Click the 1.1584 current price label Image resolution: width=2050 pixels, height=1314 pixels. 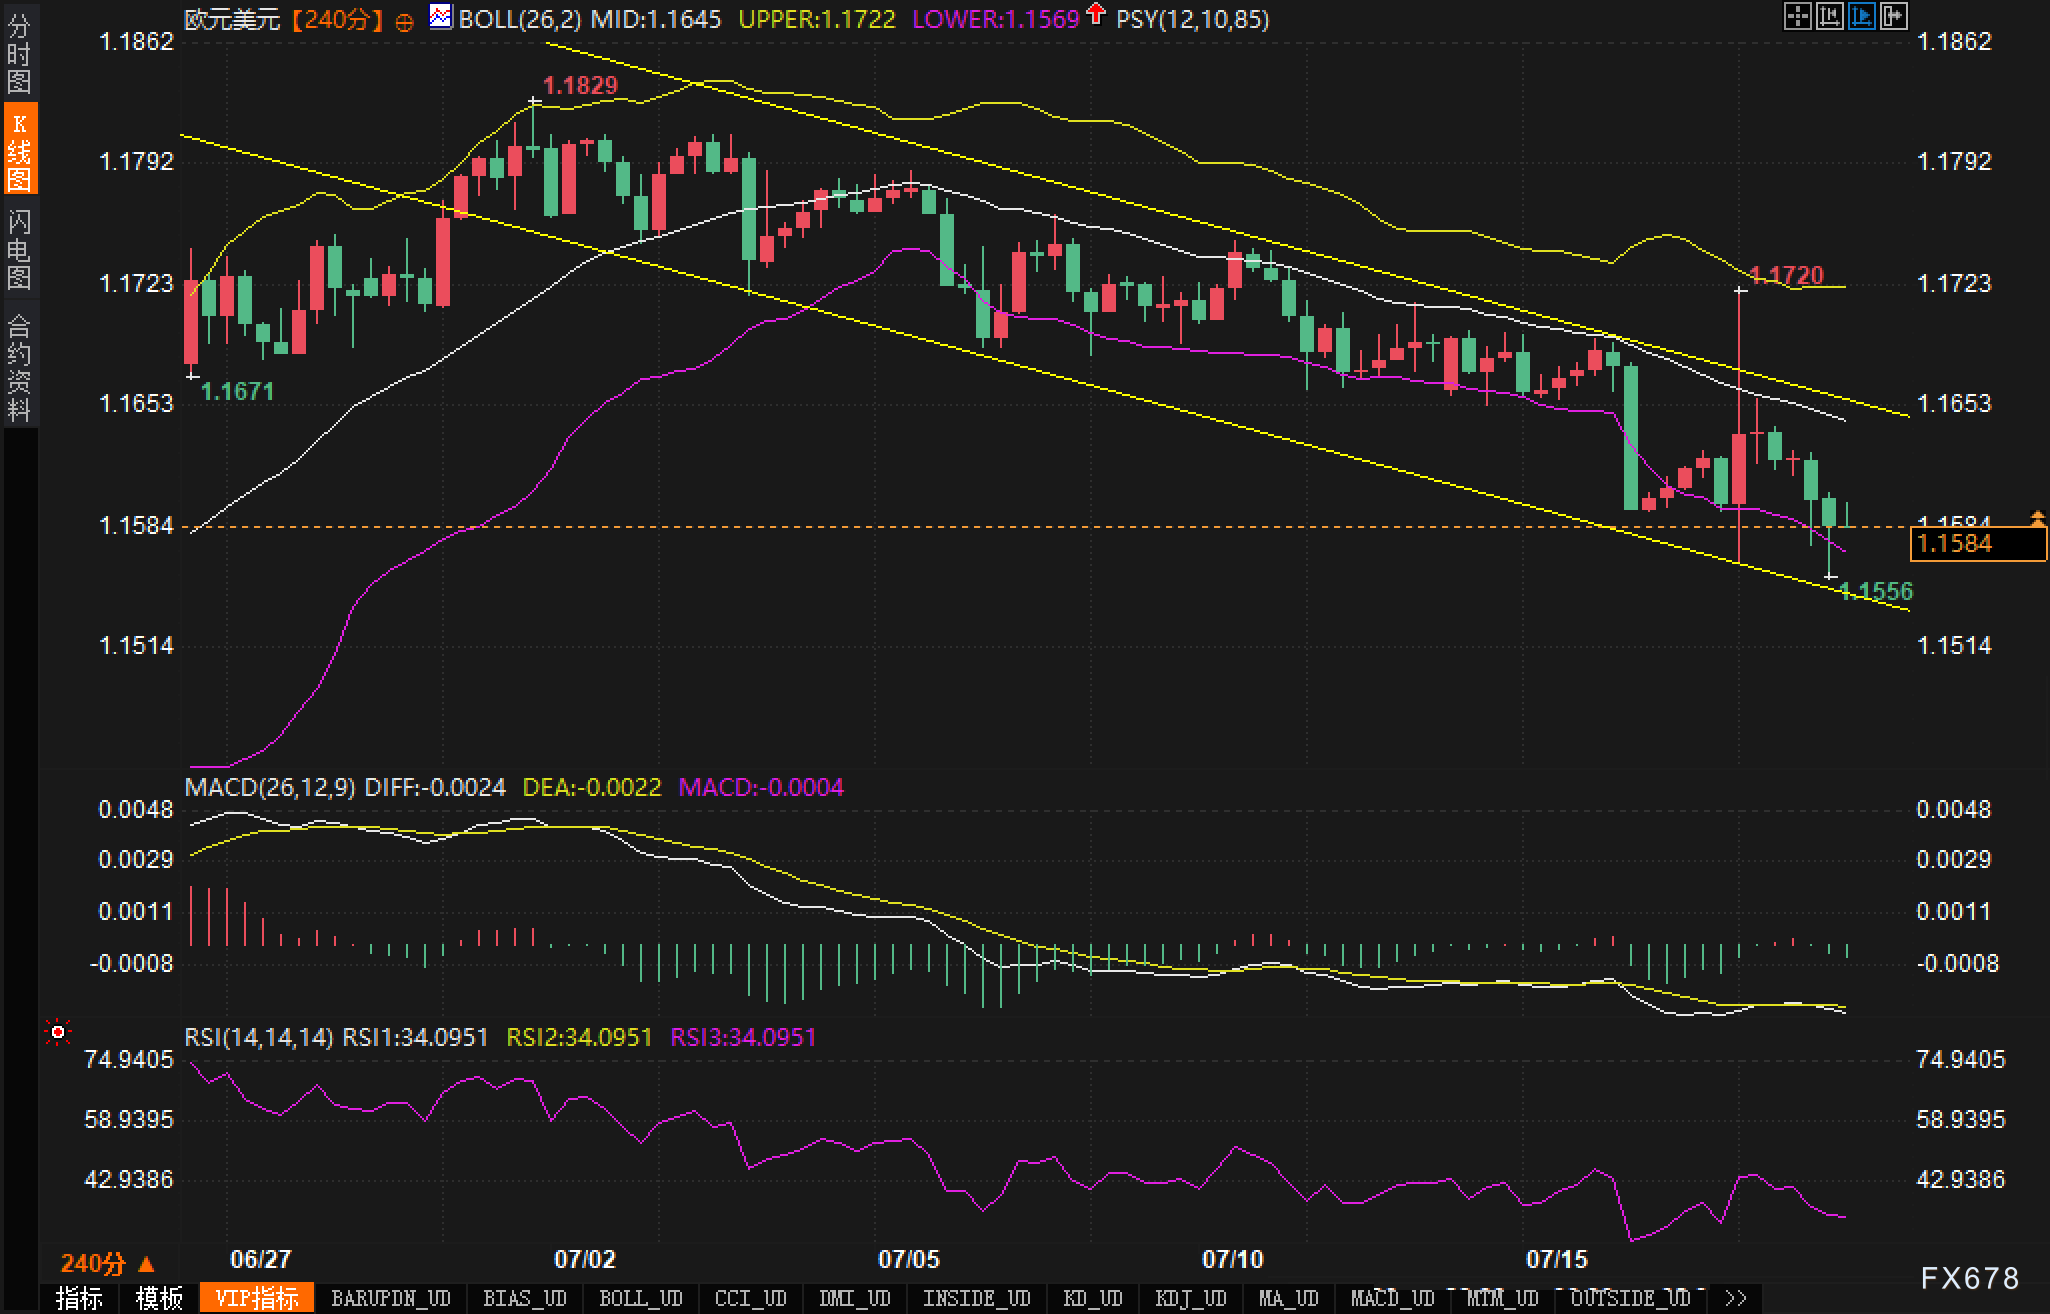tap(1977, 544)
